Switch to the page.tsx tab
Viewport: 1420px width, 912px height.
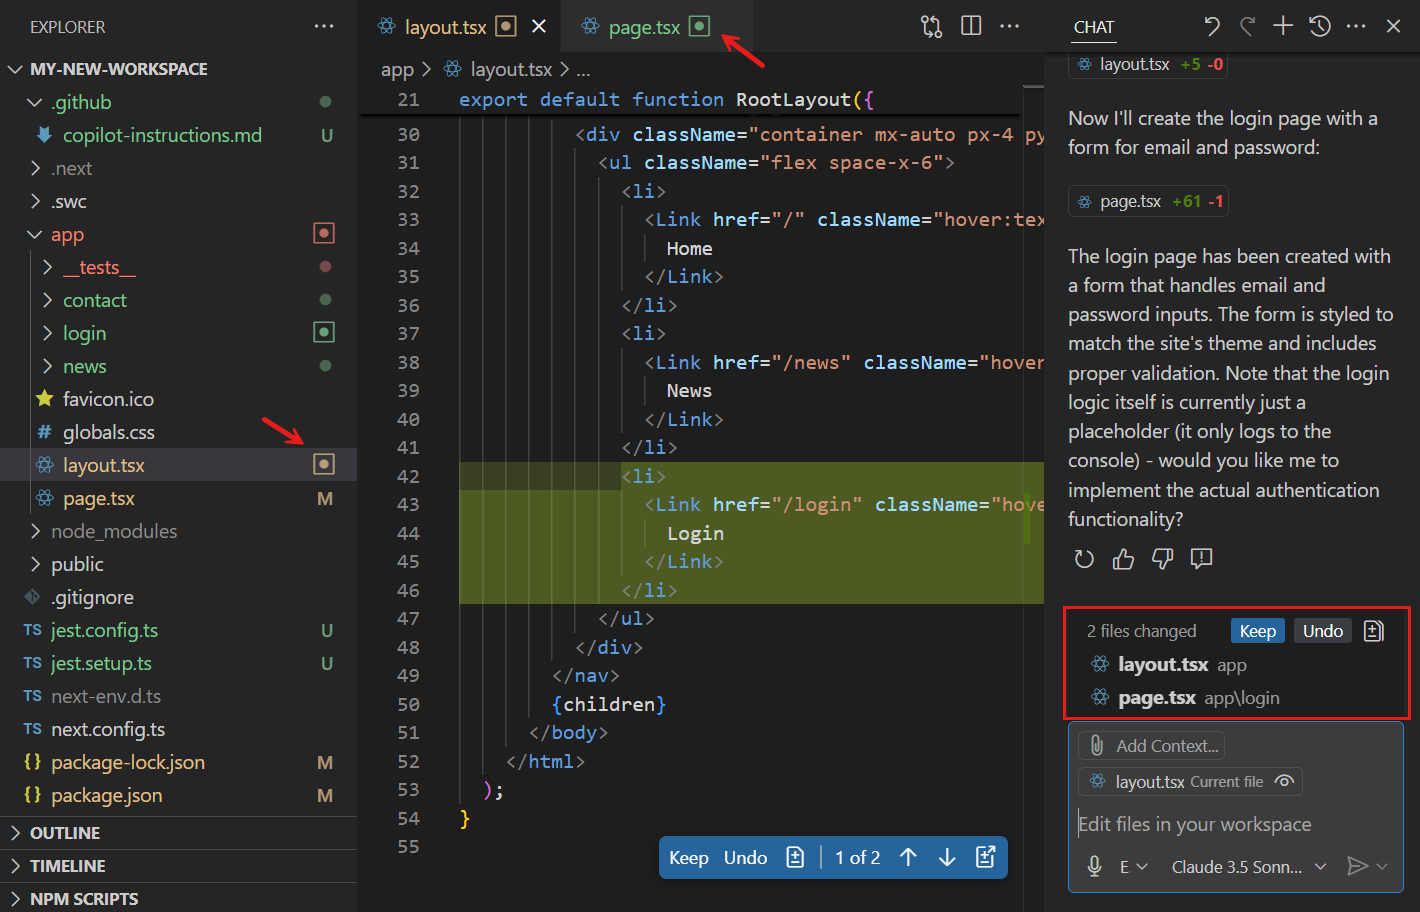pos(646,26)
